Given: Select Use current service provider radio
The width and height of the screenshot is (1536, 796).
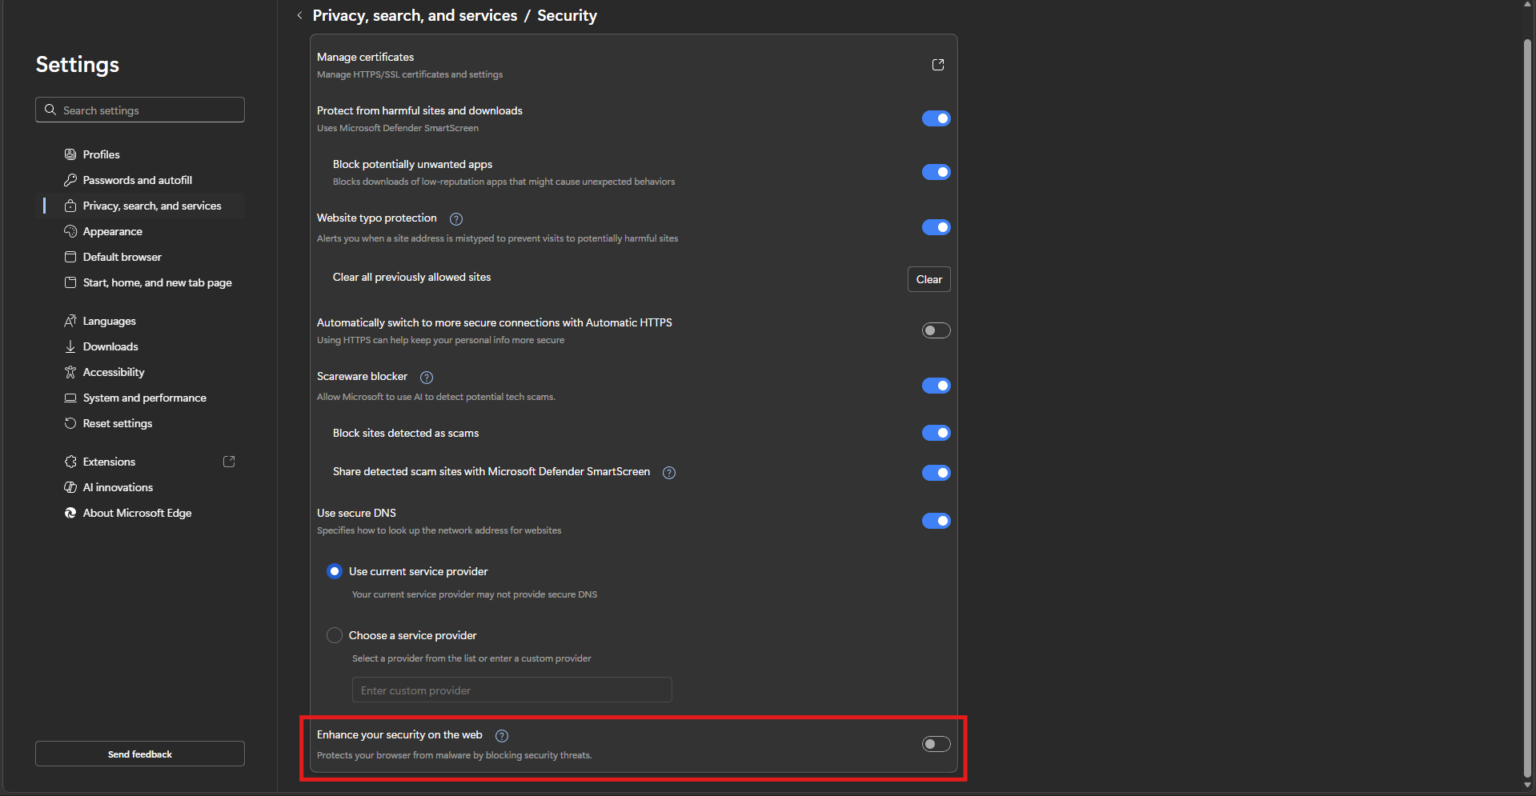Looking at the screenshot, I should (334, 571).
